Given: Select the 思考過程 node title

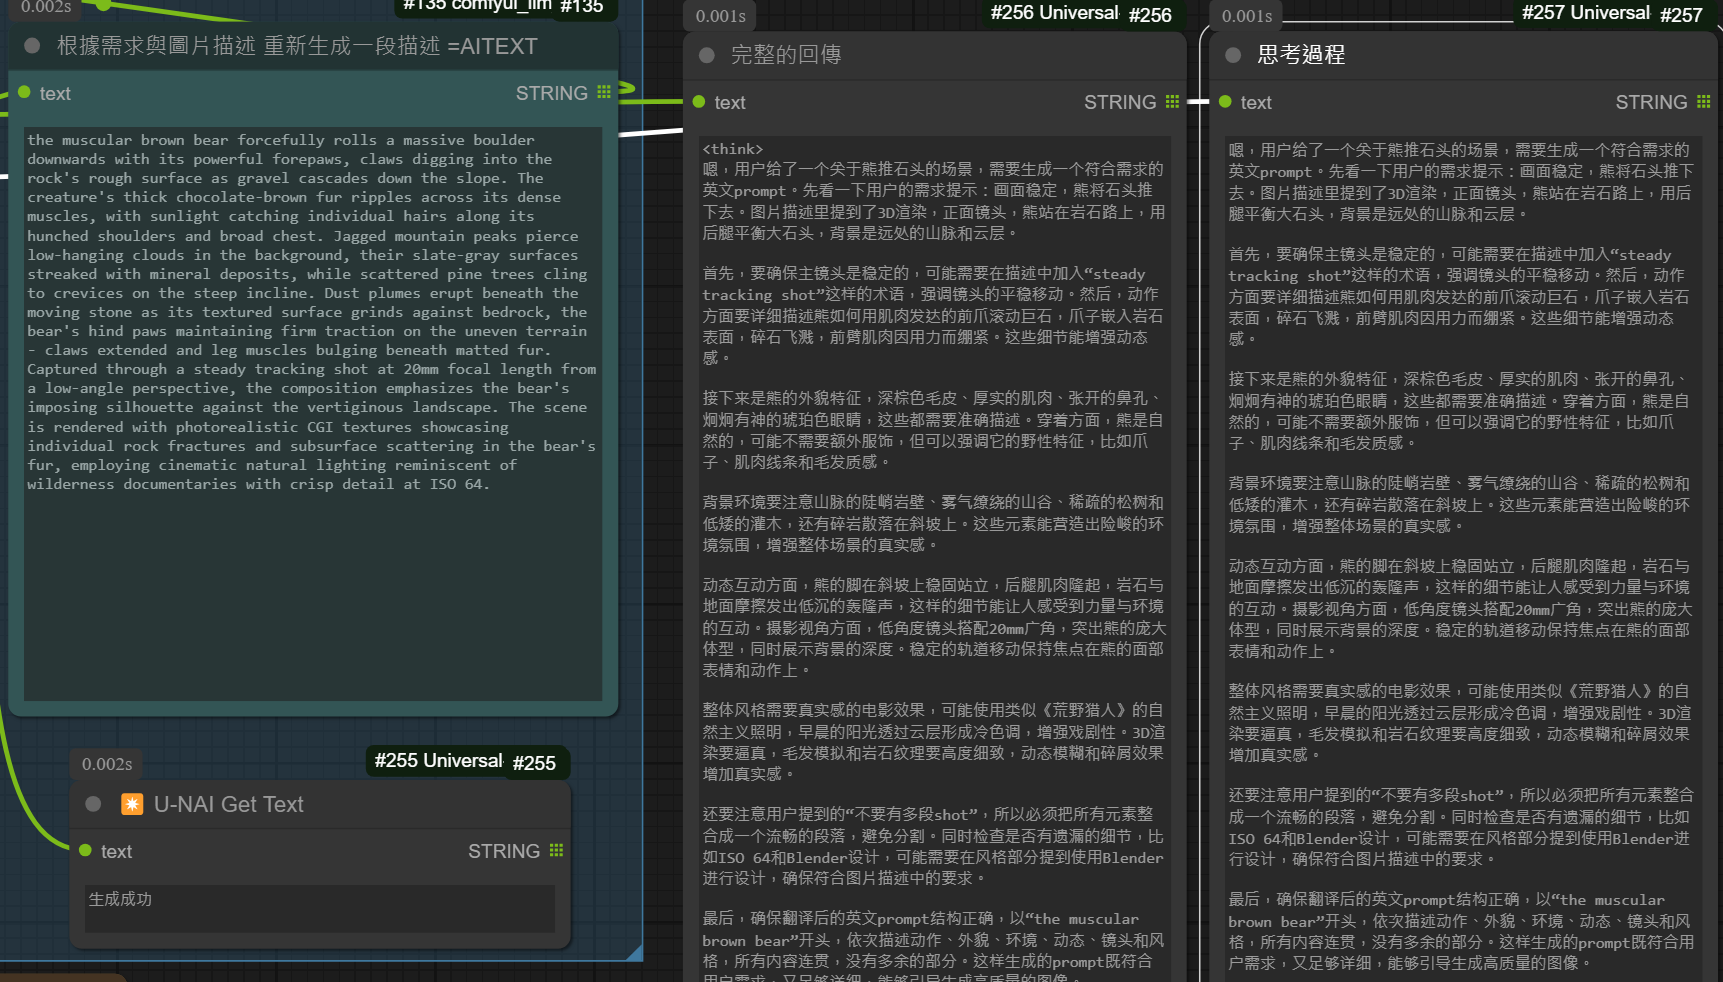Looking at the screenshot, I should pos(1300,55).
